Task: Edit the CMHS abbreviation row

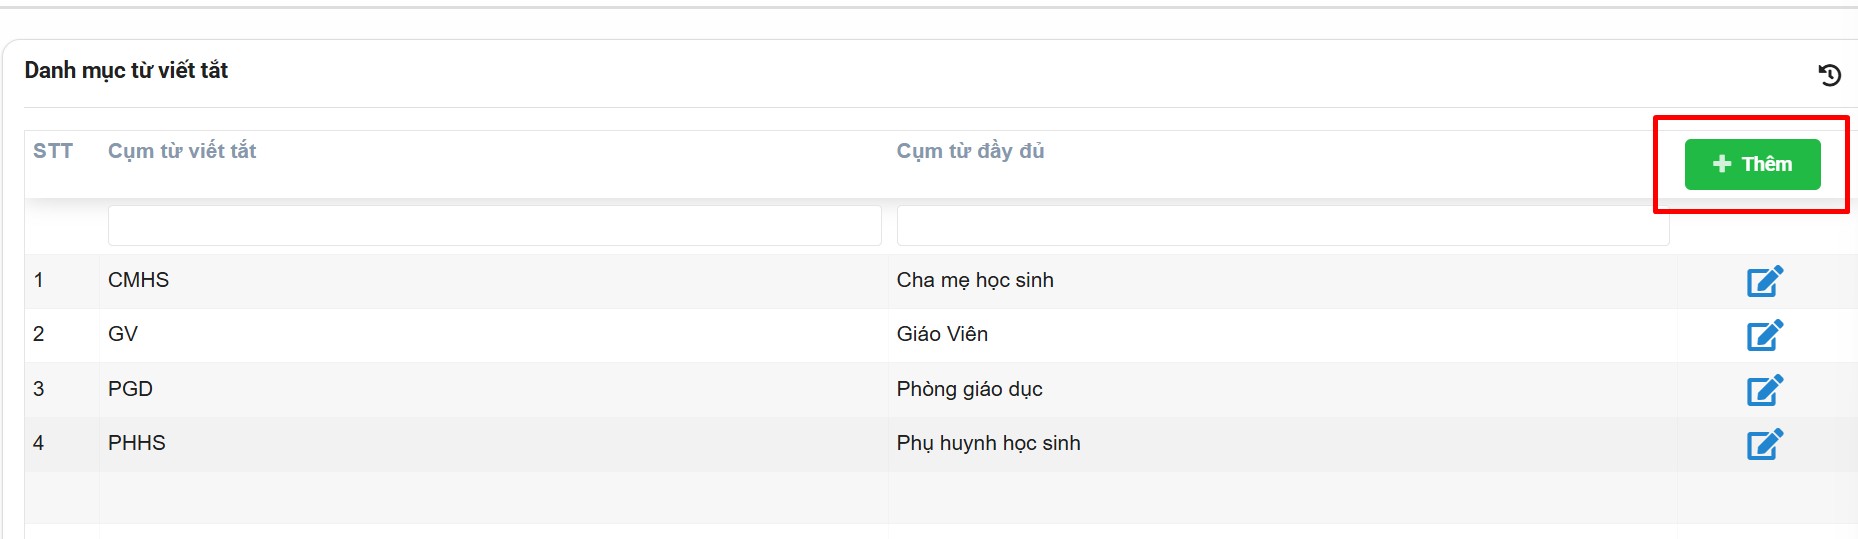Action: tap(1764, 281)
